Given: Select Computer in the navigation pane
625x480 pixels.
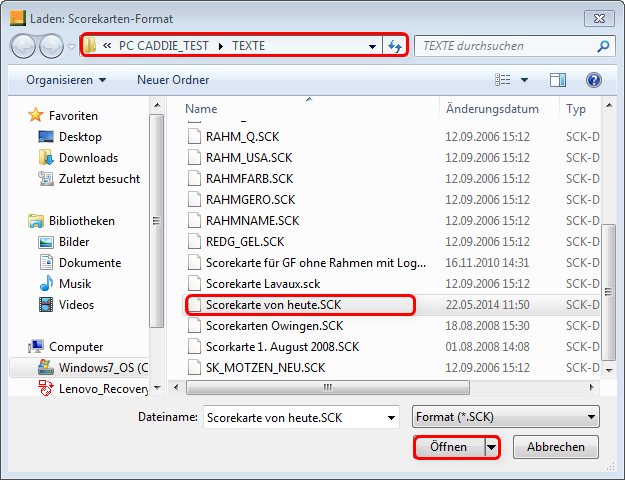Looking at the screenshot, I should [x=76, y=347].
